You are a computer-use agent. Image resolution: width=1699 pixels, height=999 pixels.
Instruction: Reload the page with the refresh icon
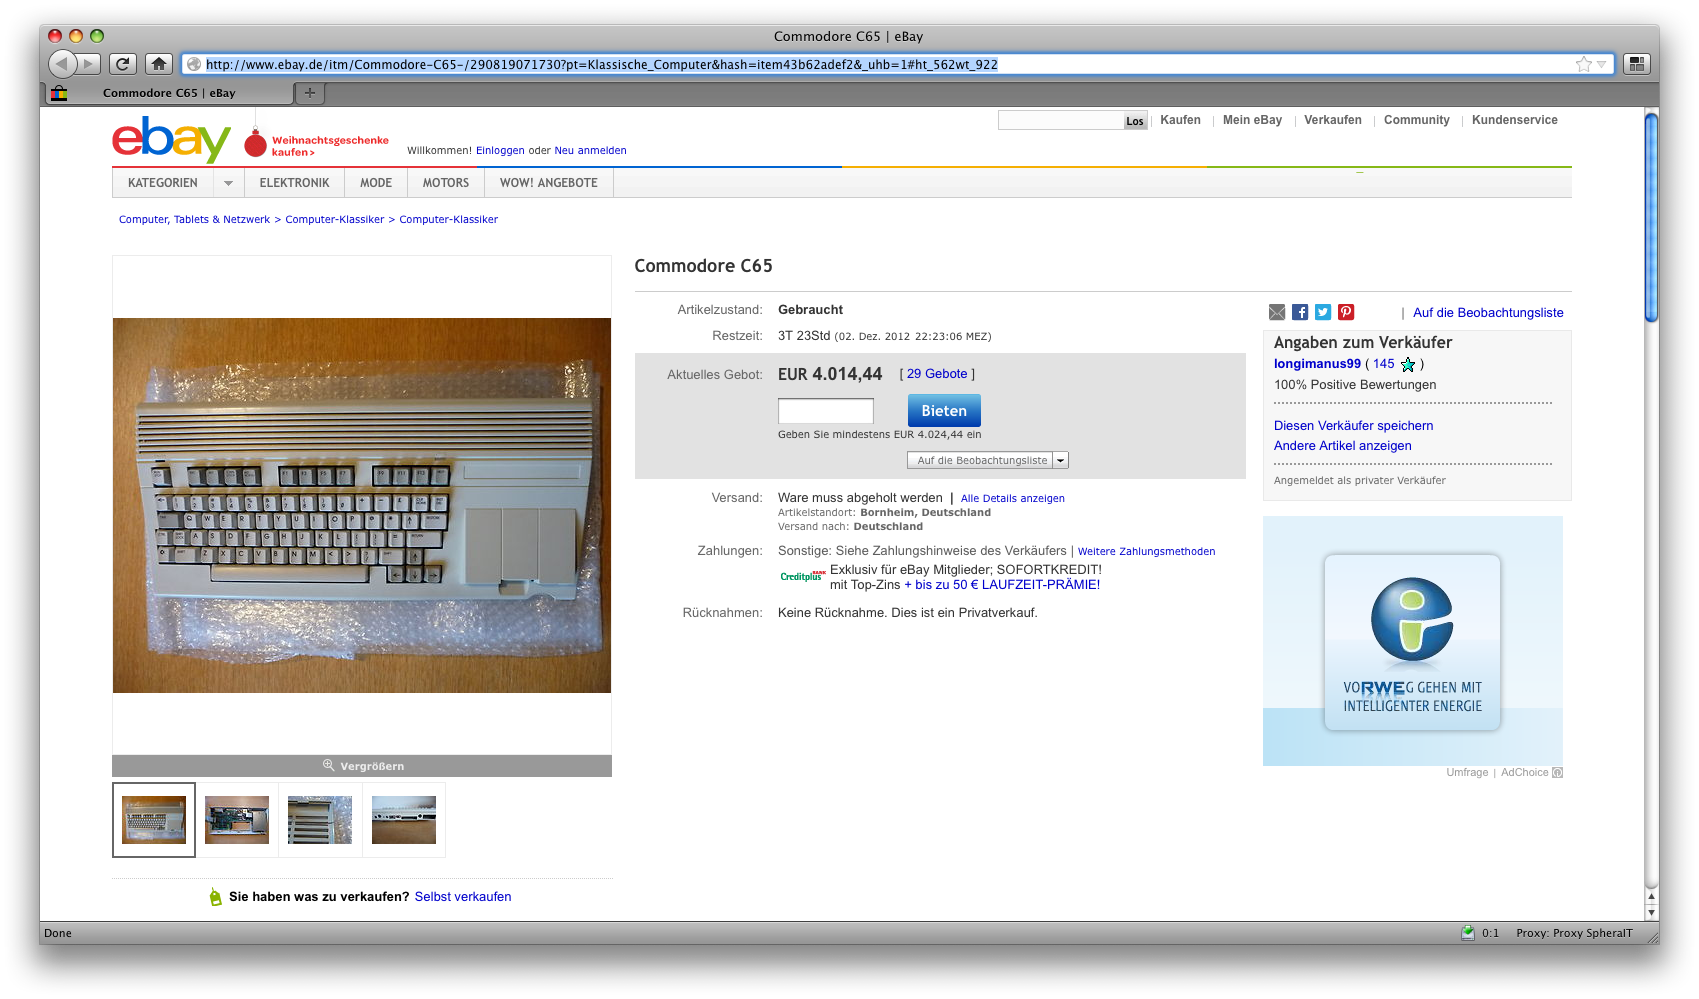(122, 64)
